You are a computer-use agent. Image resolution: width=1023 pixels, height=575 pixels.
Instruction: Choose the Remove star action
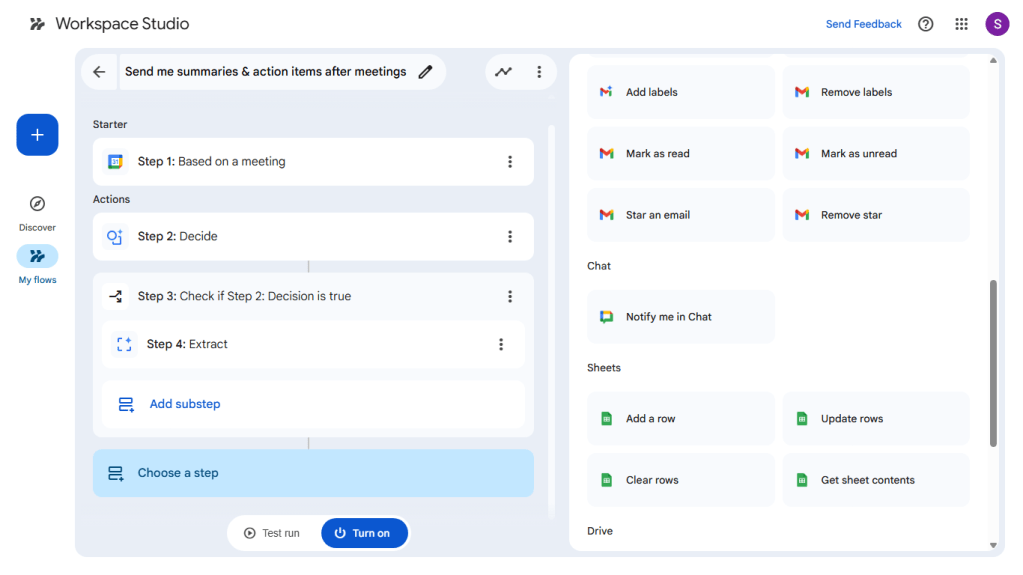point(876,215)
